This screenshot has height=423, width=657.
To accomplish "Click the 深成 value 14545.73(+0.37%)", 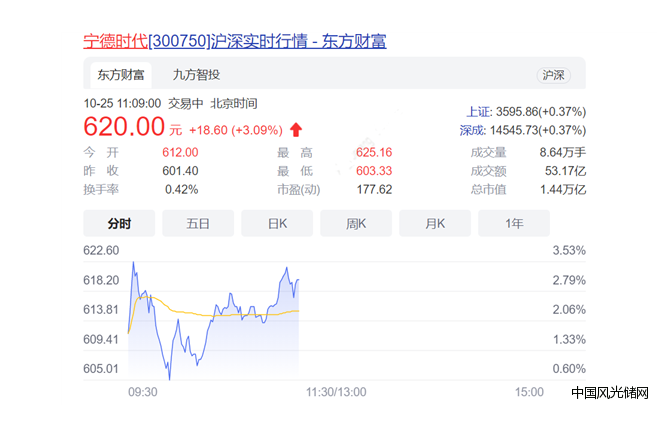I will [x=538, y=130].
